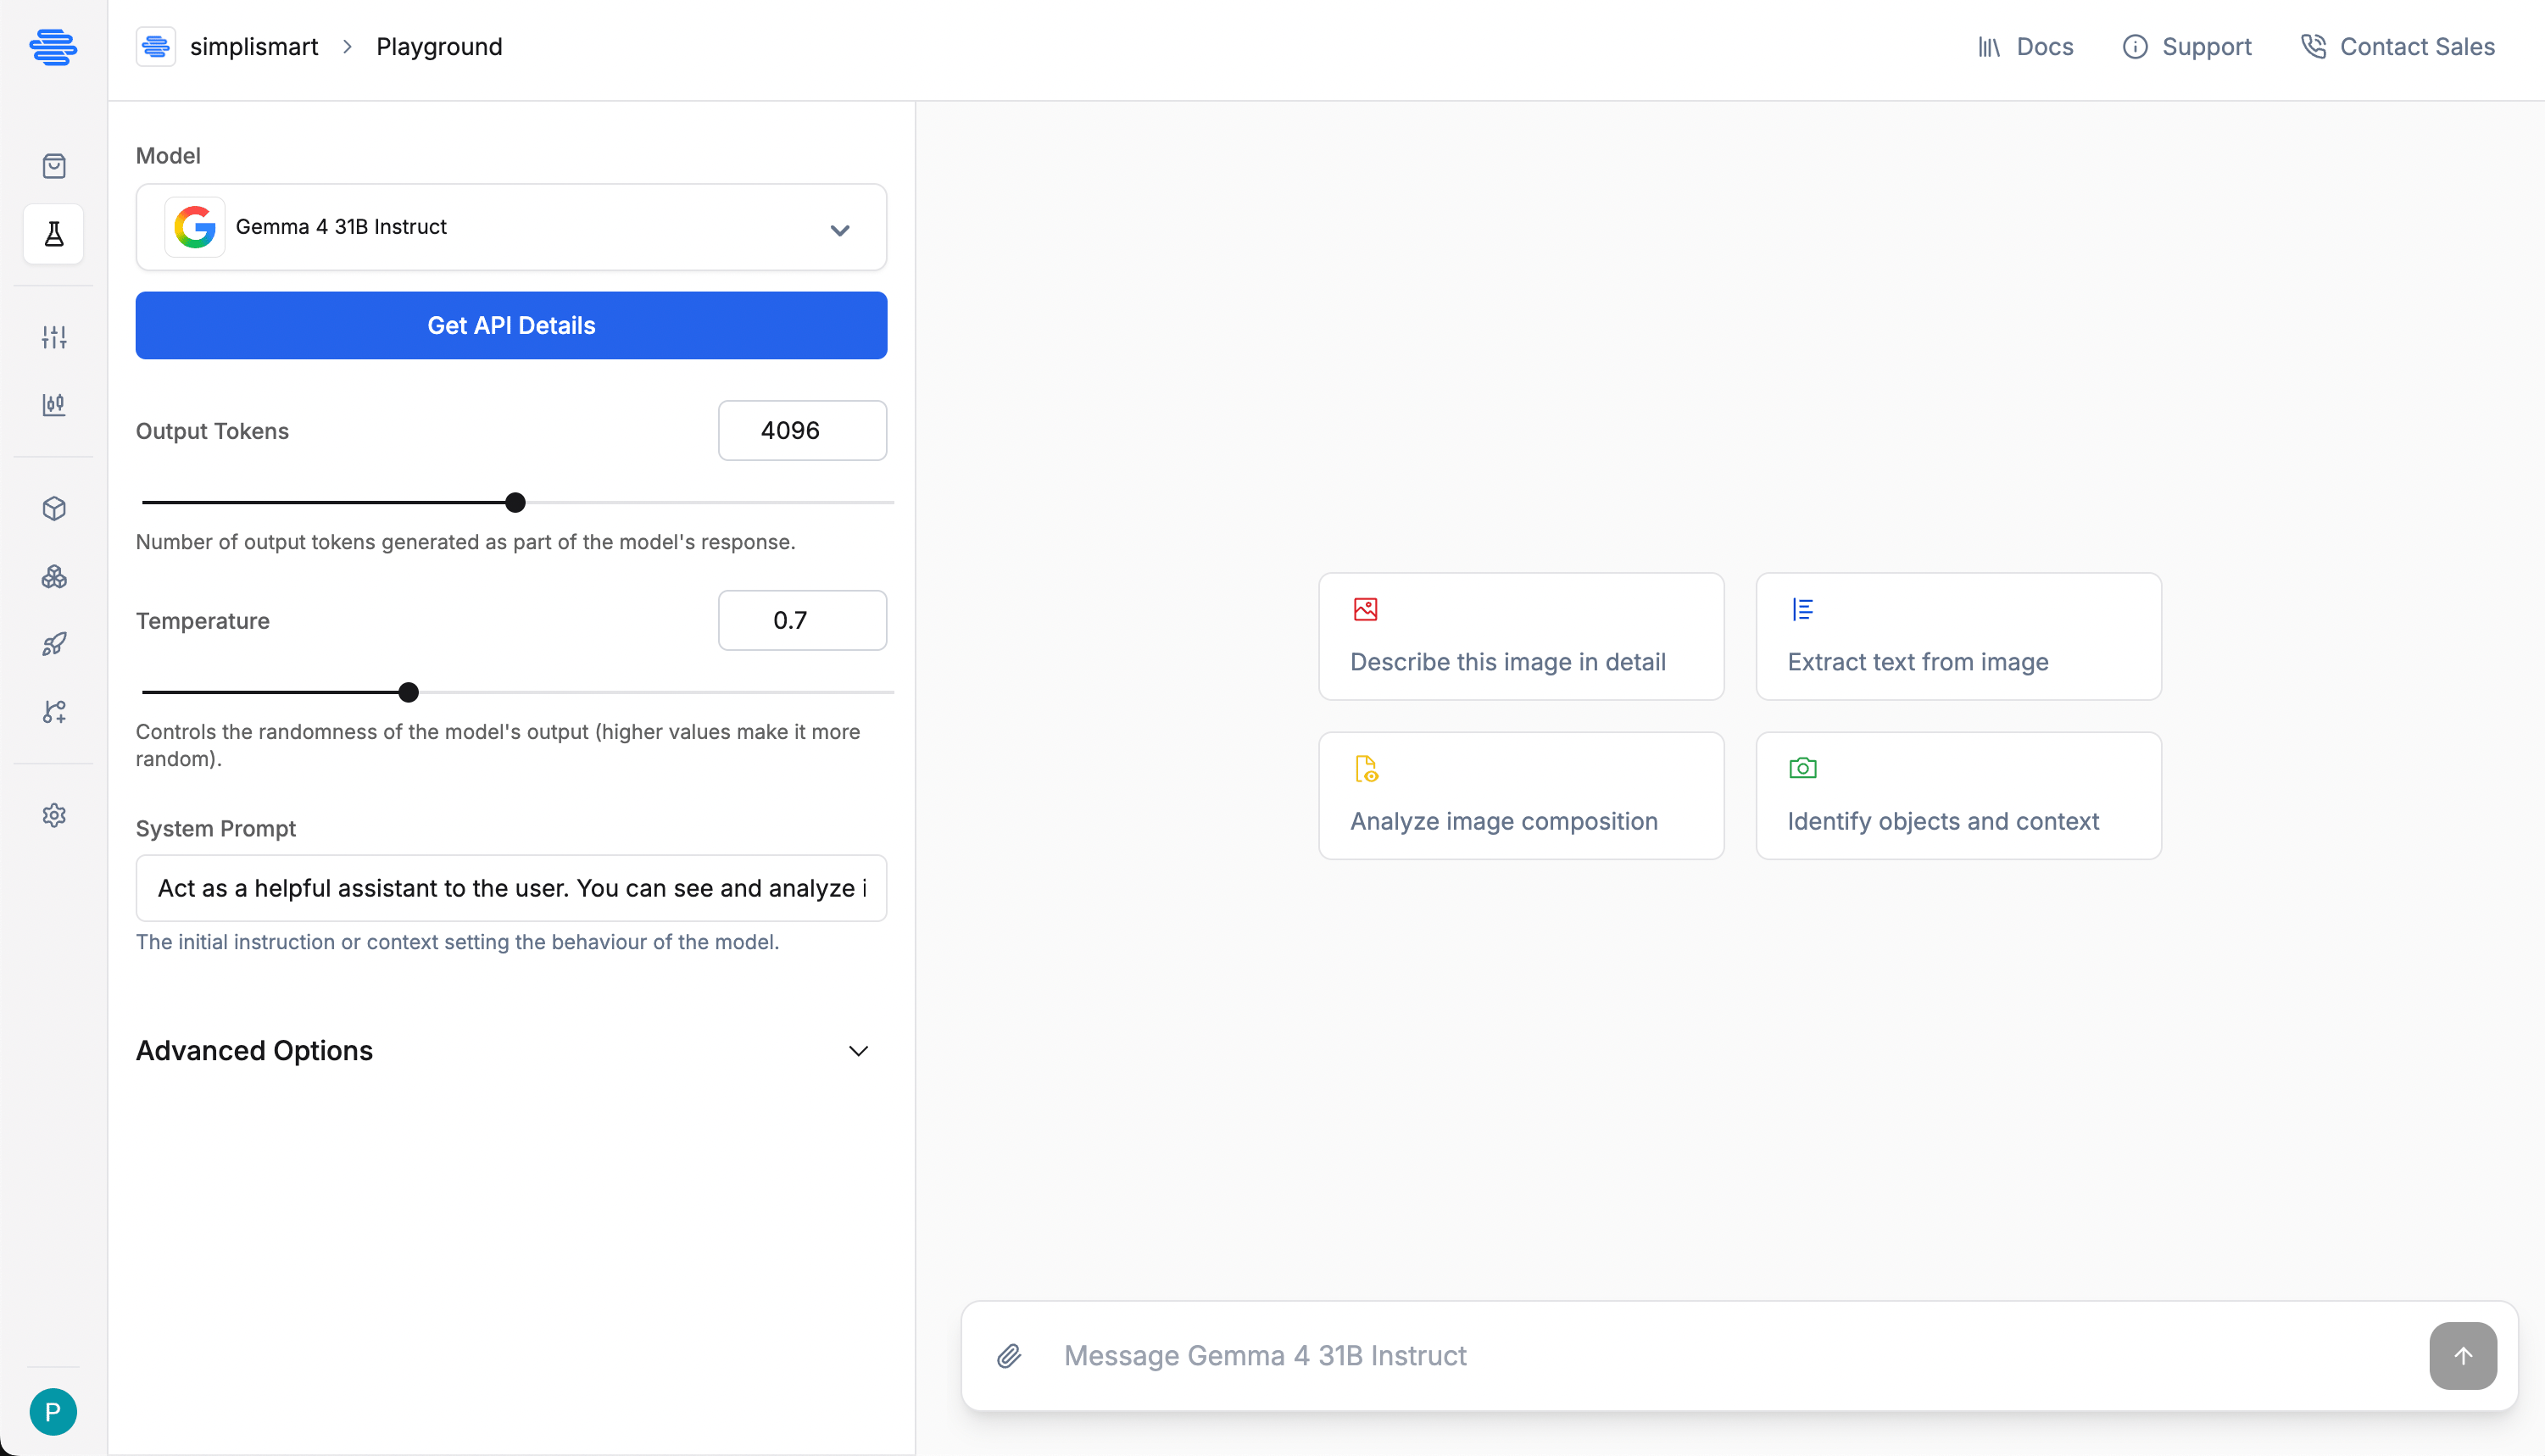Open the settings gear icon
This screenshot has height=1456, width=2545.
point(54,815)
